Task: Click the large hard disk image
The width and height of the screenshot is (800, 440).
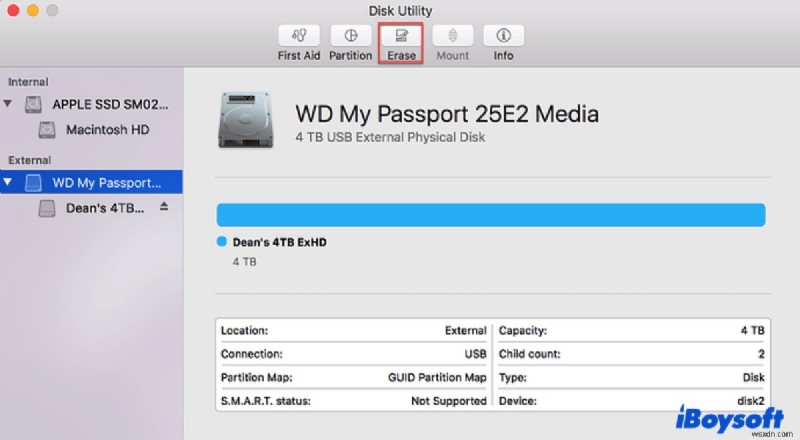Action: click(246, 120)
